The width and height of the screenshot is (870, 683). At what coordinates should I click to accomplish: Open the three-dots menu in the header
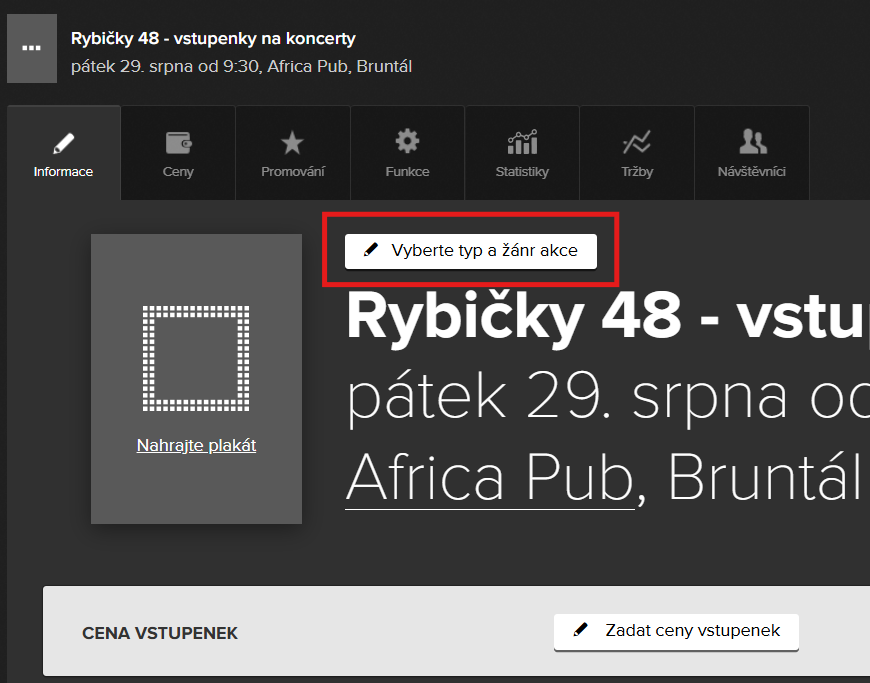pyautogui.click(x=32, y=48)
